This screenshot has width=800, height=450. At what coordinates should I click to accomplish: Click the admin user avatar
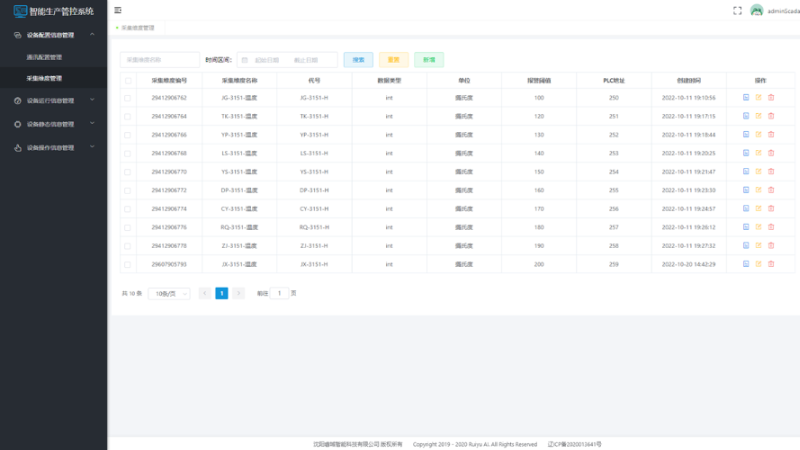tap(757, 10)
